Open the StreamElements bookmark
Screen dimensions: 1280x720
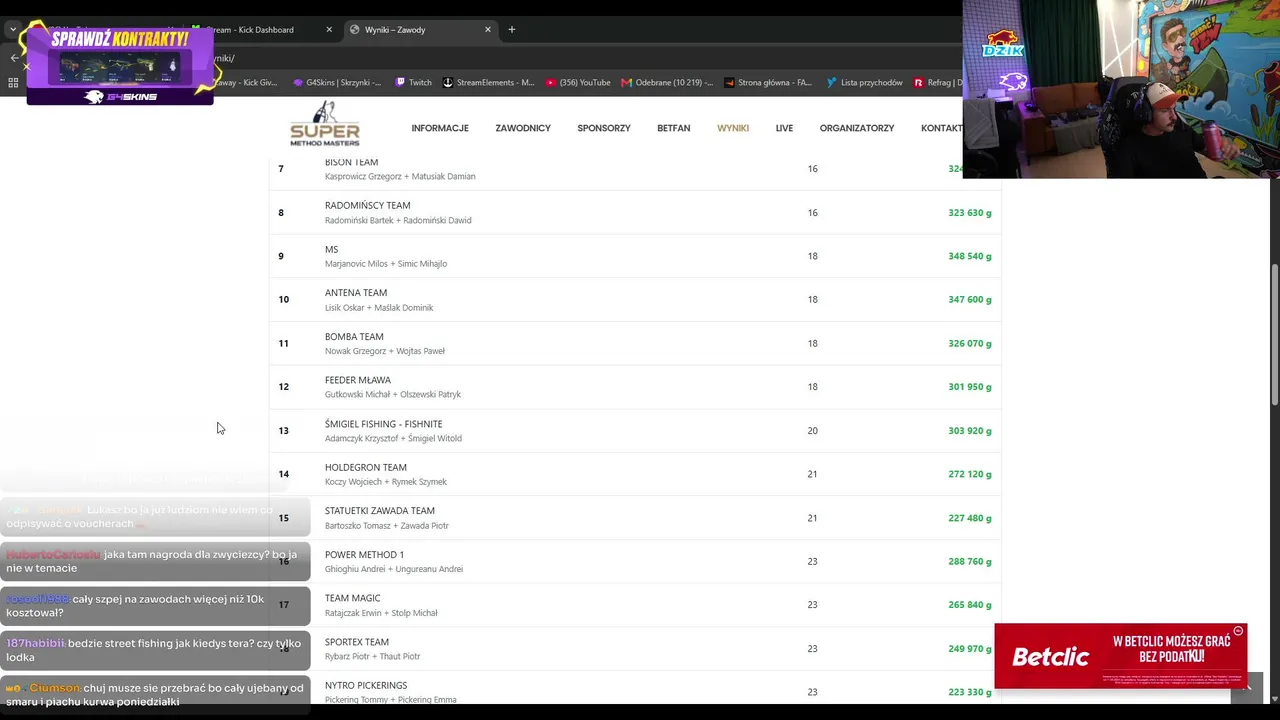[489, 83]
